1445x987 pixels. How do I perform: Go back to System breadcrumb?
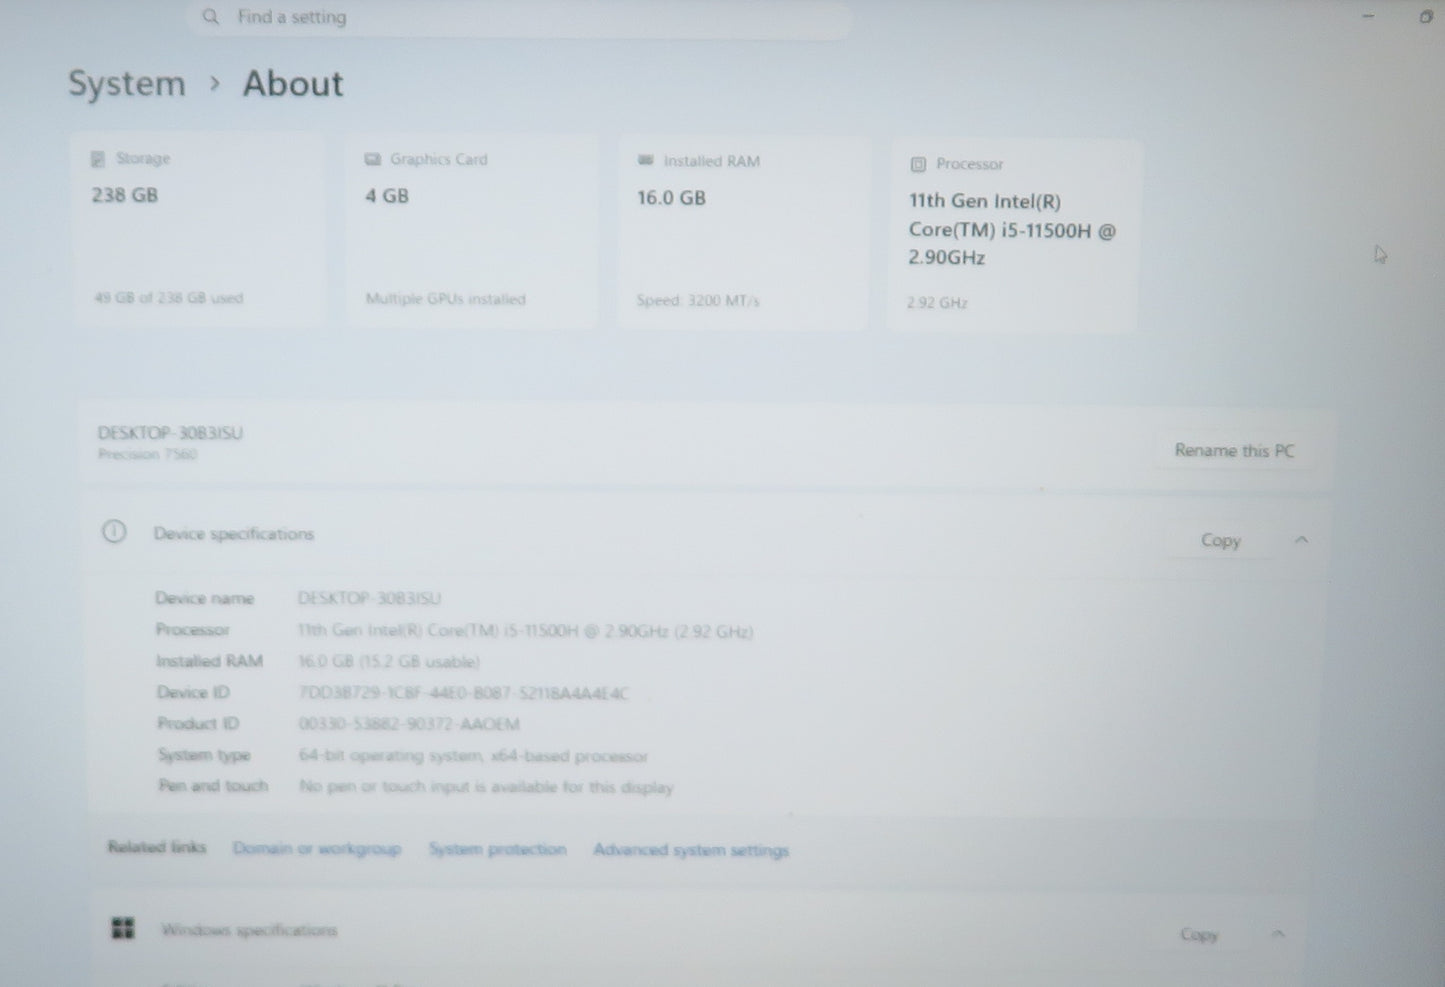click(127, 84)
